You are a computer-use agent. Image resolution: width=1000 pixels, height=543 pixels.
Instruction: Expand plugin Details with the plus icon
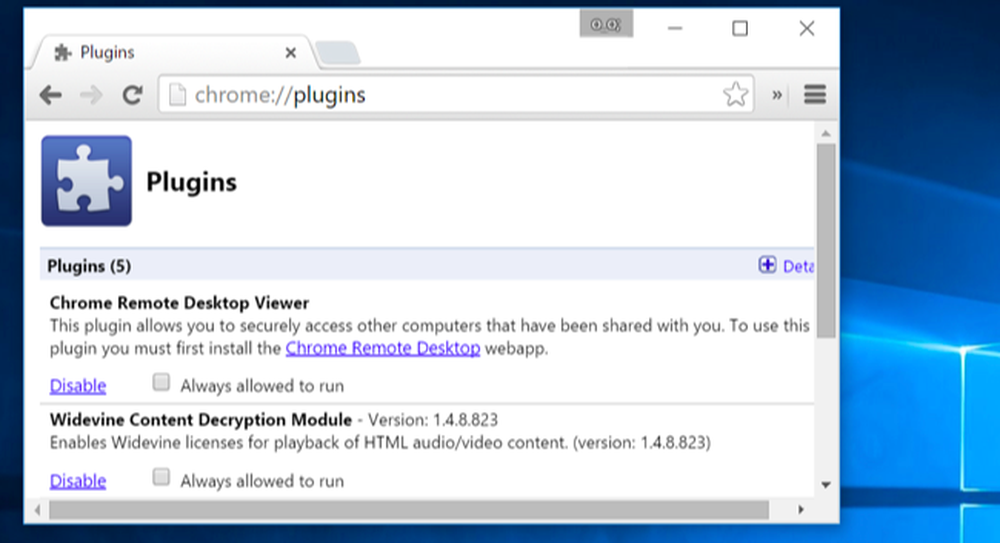click(767, 265)
